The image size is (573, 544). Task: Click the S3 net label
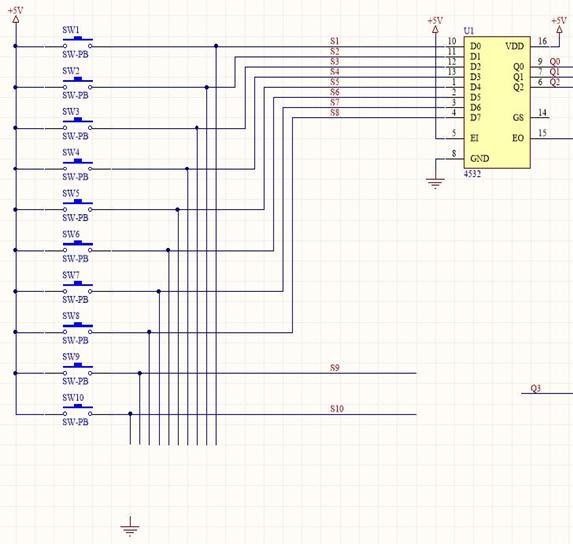pyautogui.click(x=334, y=61)
